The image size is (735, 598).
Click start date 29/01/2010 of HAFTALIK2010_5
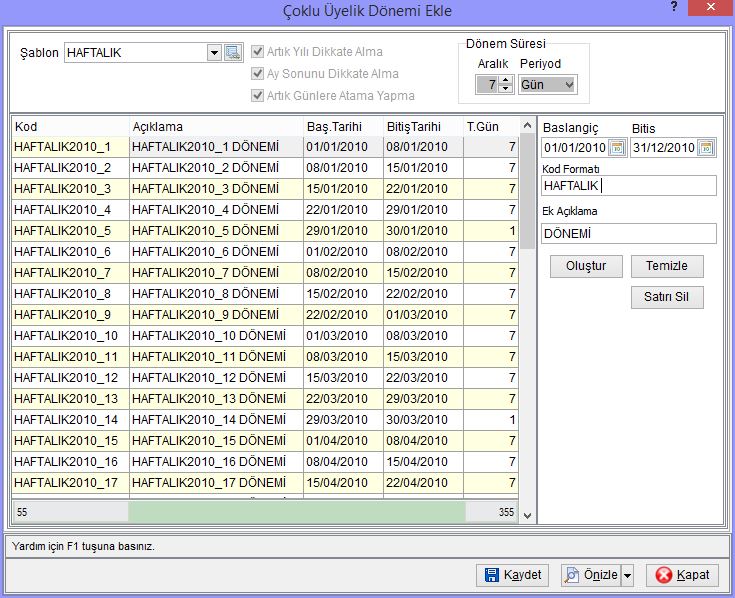pyautogui.click(x=344, y=231)
